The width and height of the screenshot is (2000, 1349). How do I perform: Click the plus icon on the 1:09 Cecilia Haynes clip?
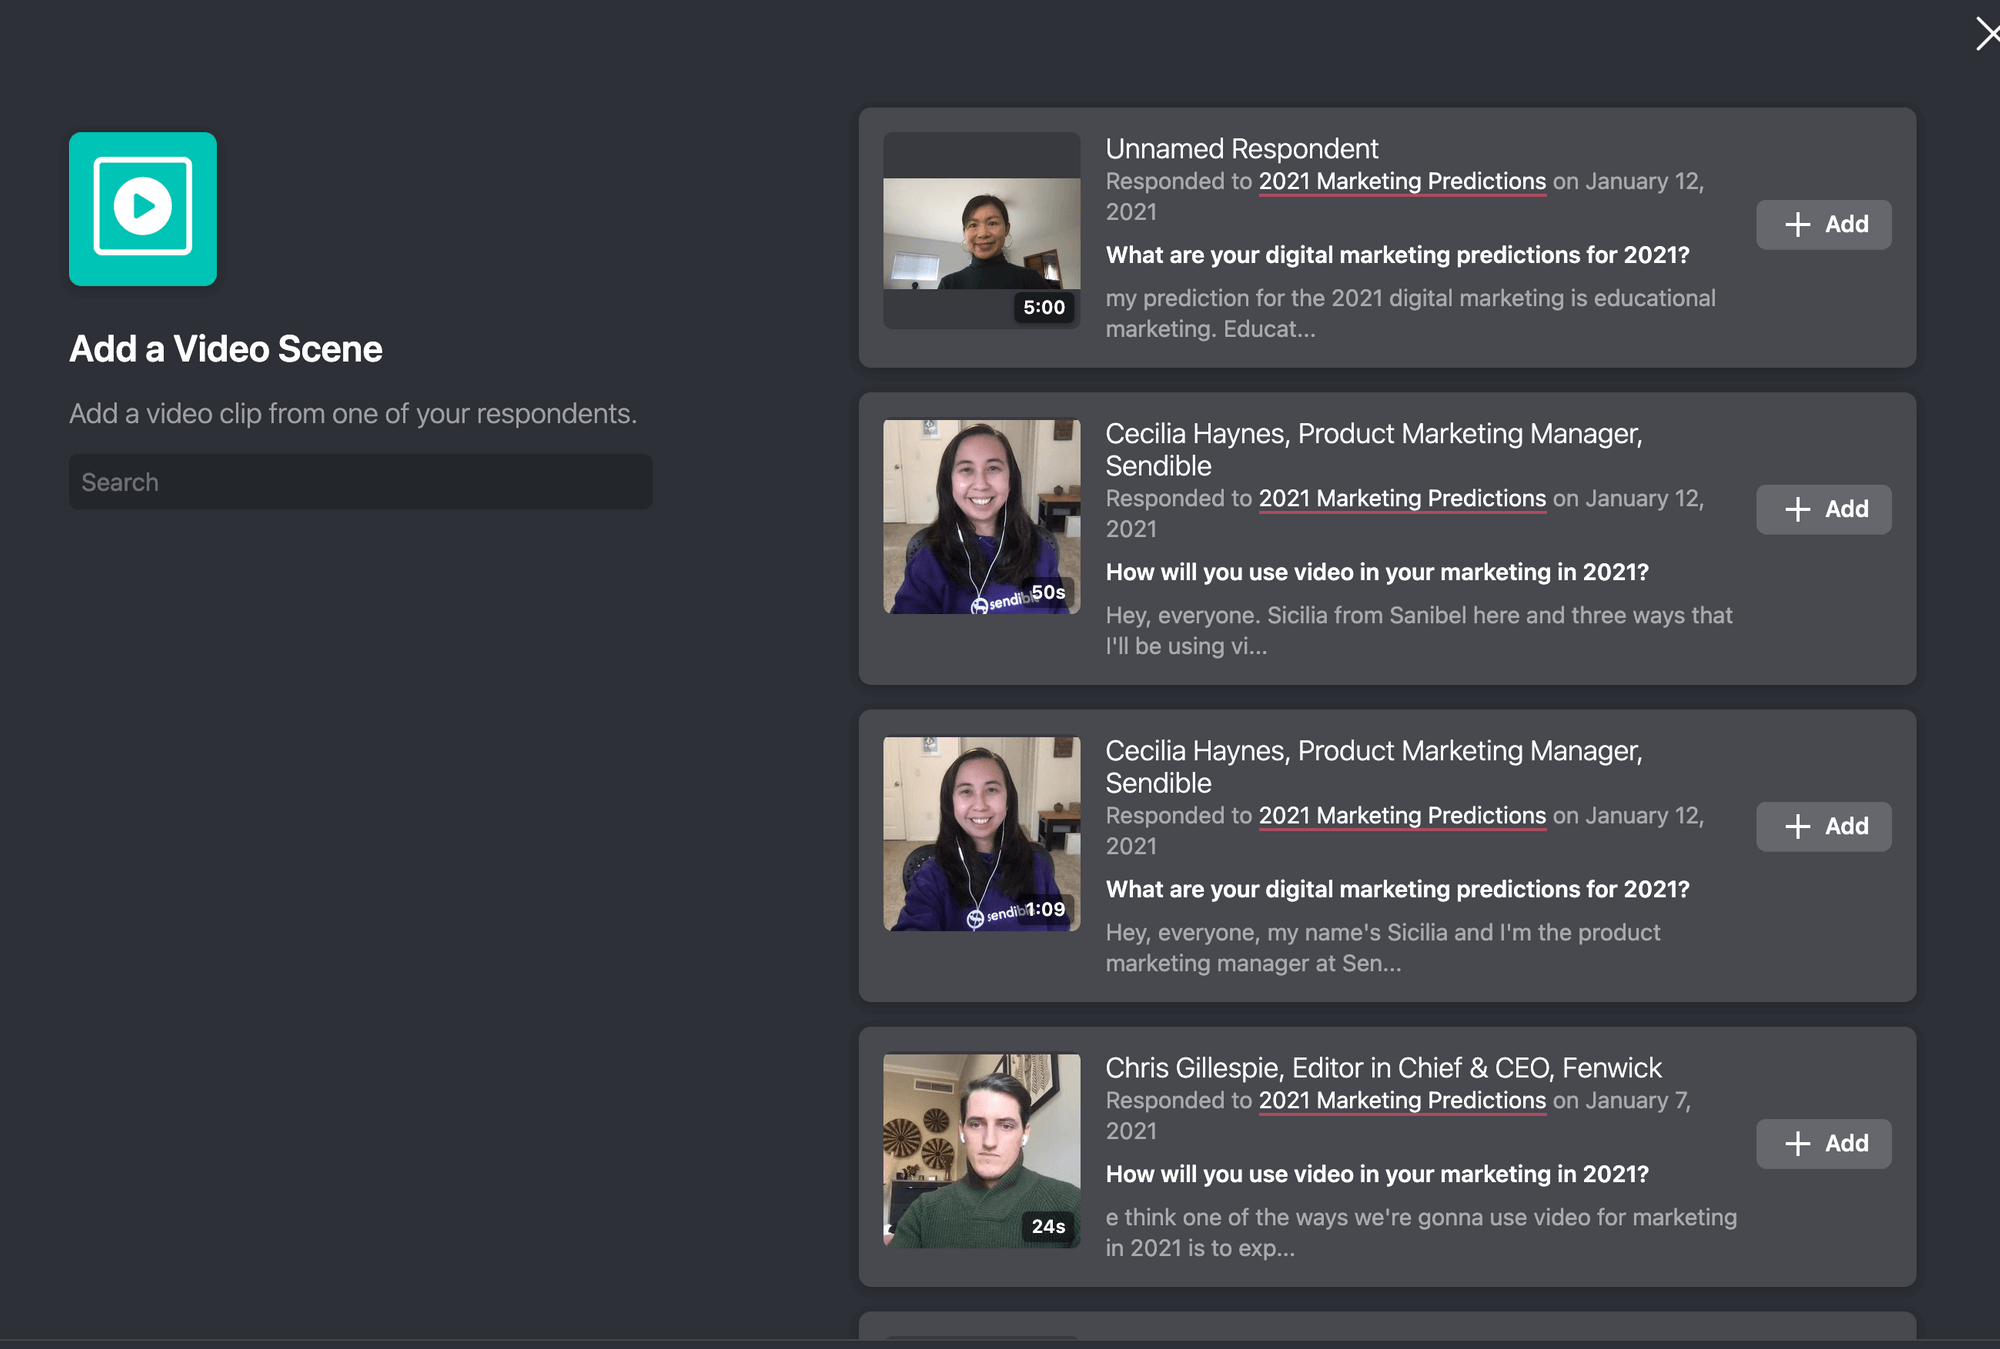[x=1798, y=826]
